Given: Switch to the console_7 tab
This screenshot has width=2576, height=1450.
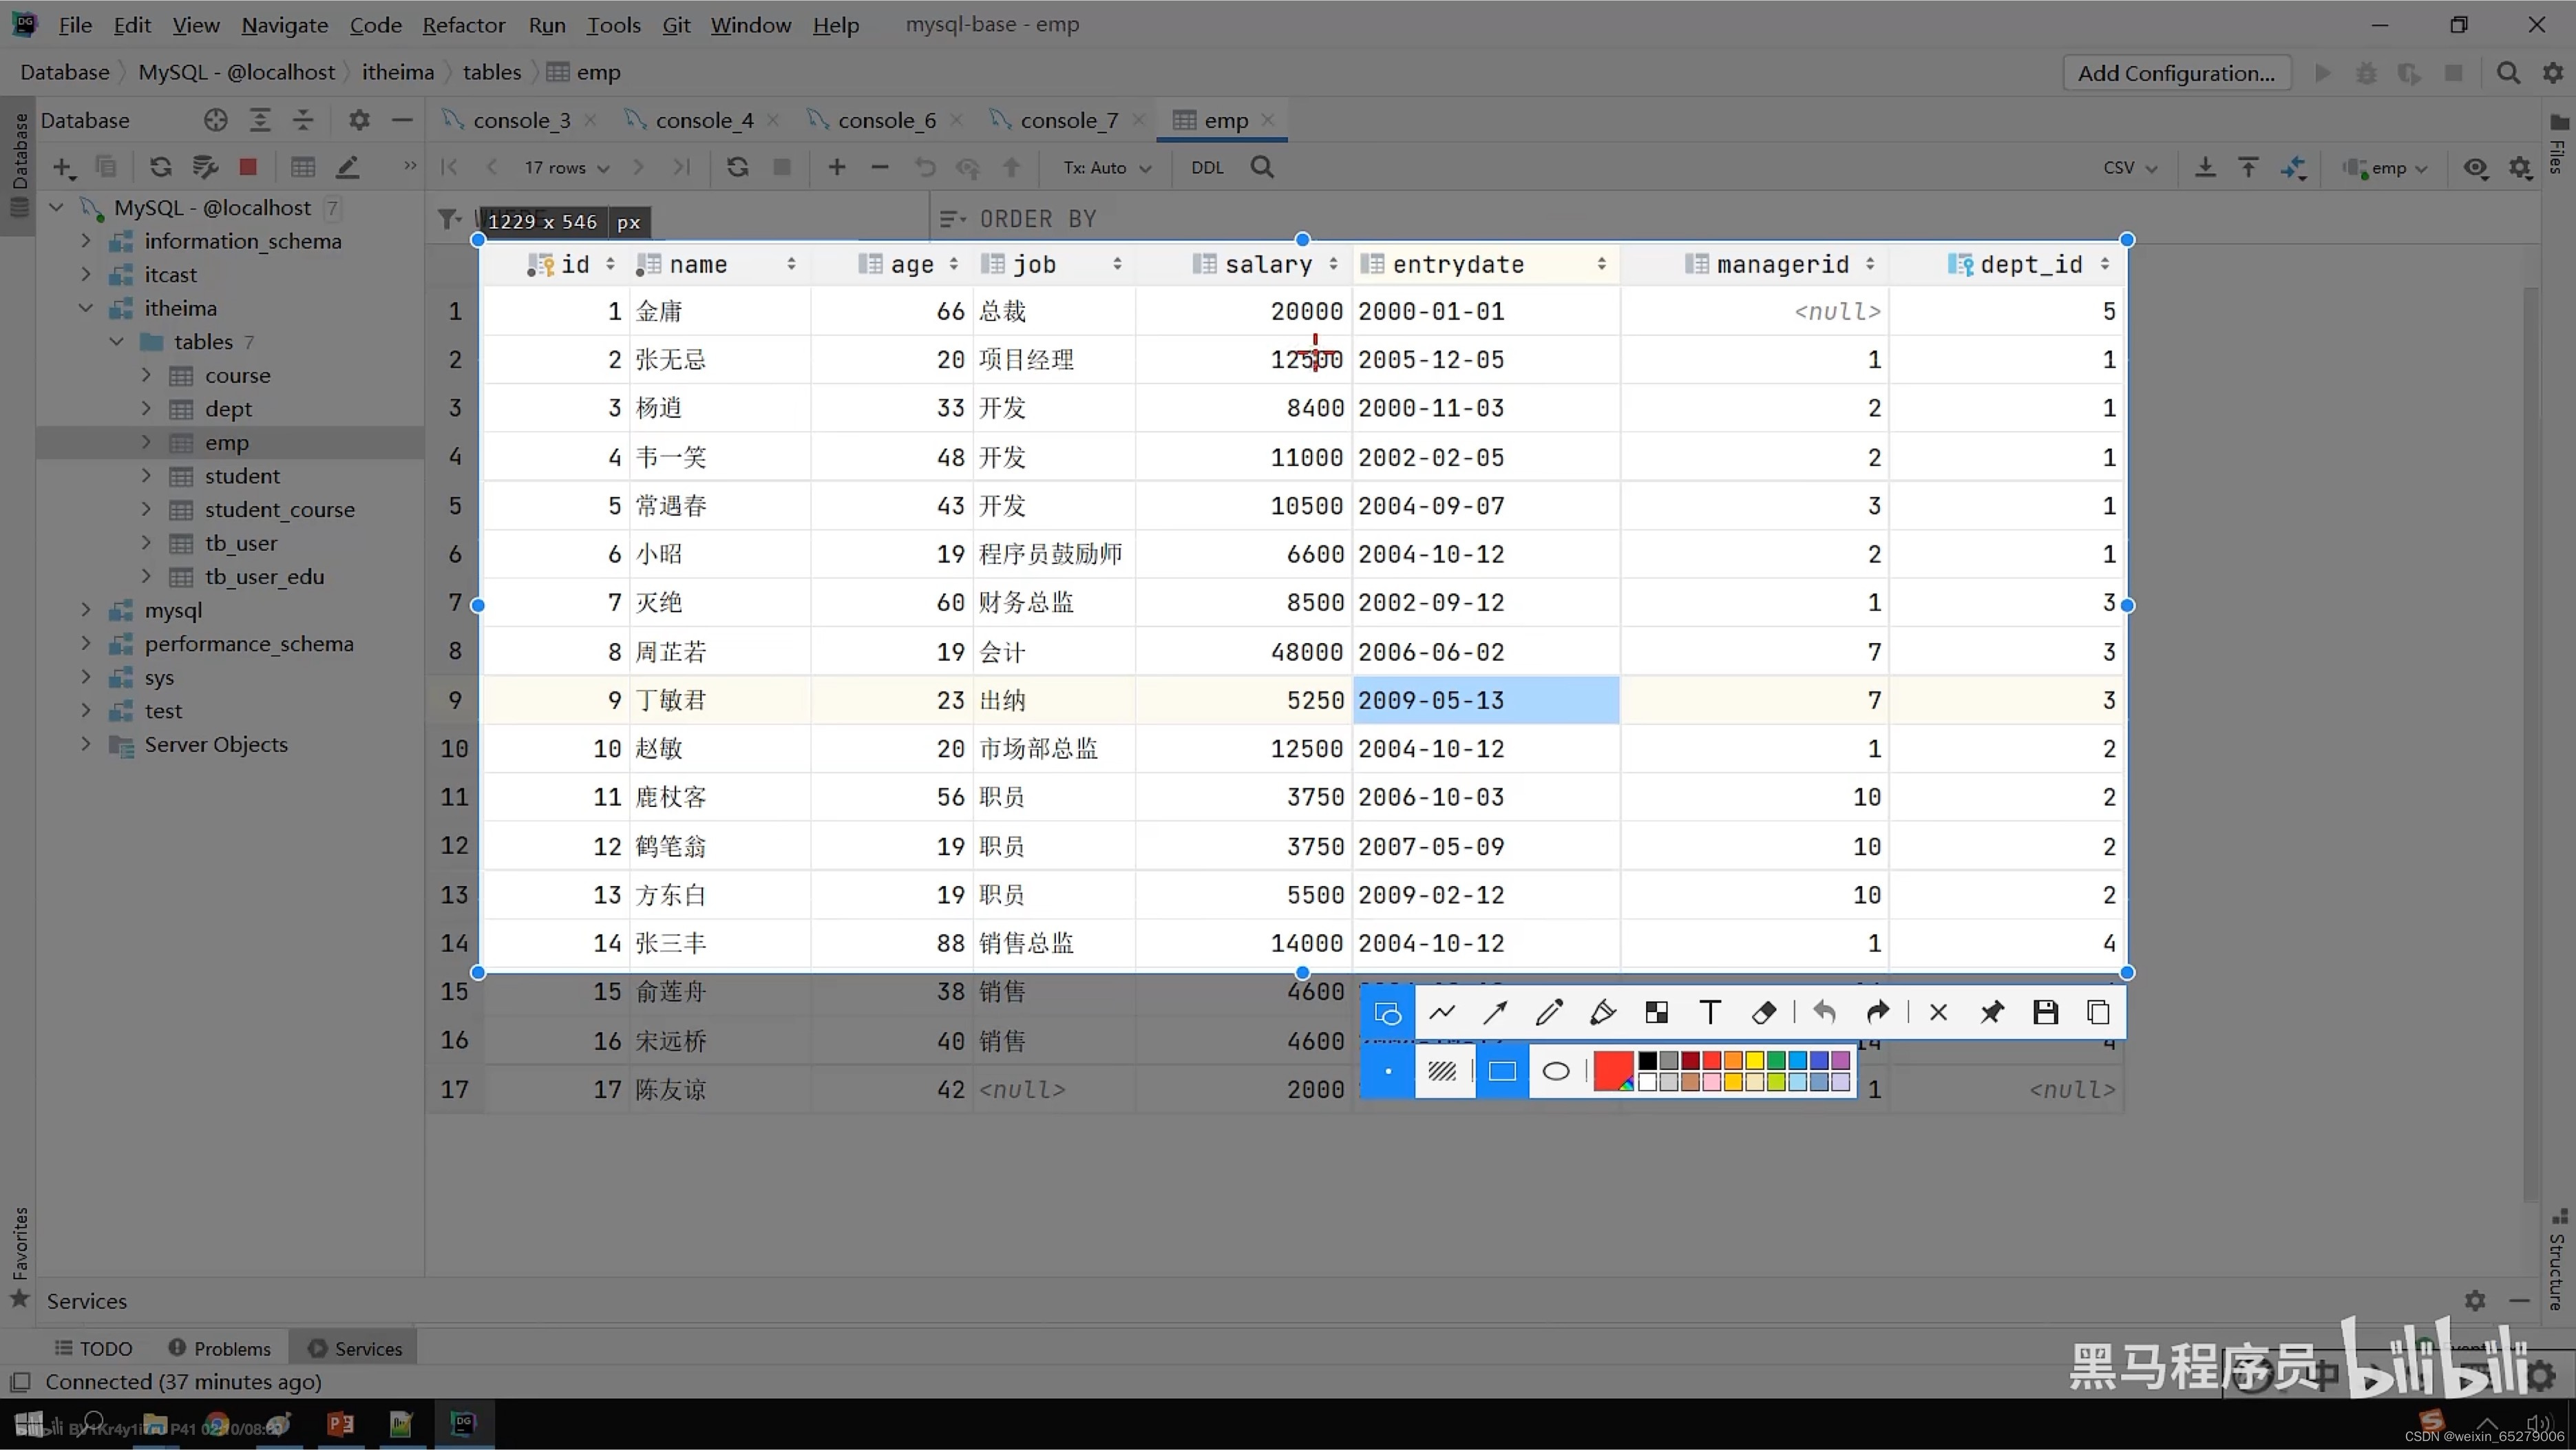Looking at the screenshot, I should pyautogui.click(x=1069, y=120).
